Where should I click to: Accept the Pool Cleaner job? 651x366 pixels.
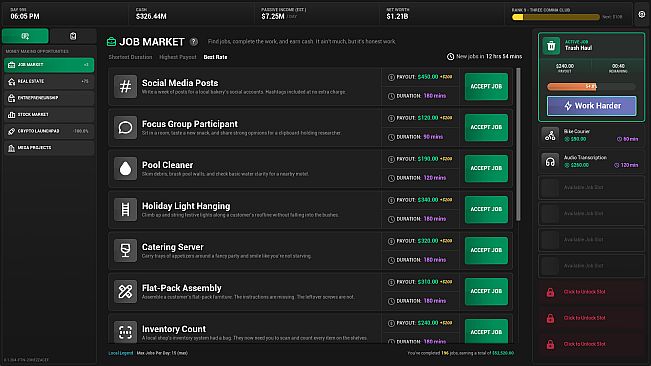pos(486,168)
